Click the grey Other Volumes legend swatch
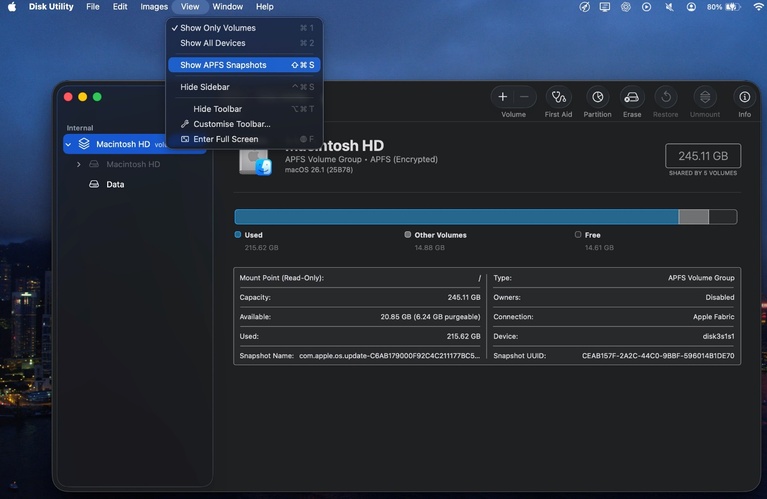767x499 pixels. pyautogui.click(x=407, y=235)
